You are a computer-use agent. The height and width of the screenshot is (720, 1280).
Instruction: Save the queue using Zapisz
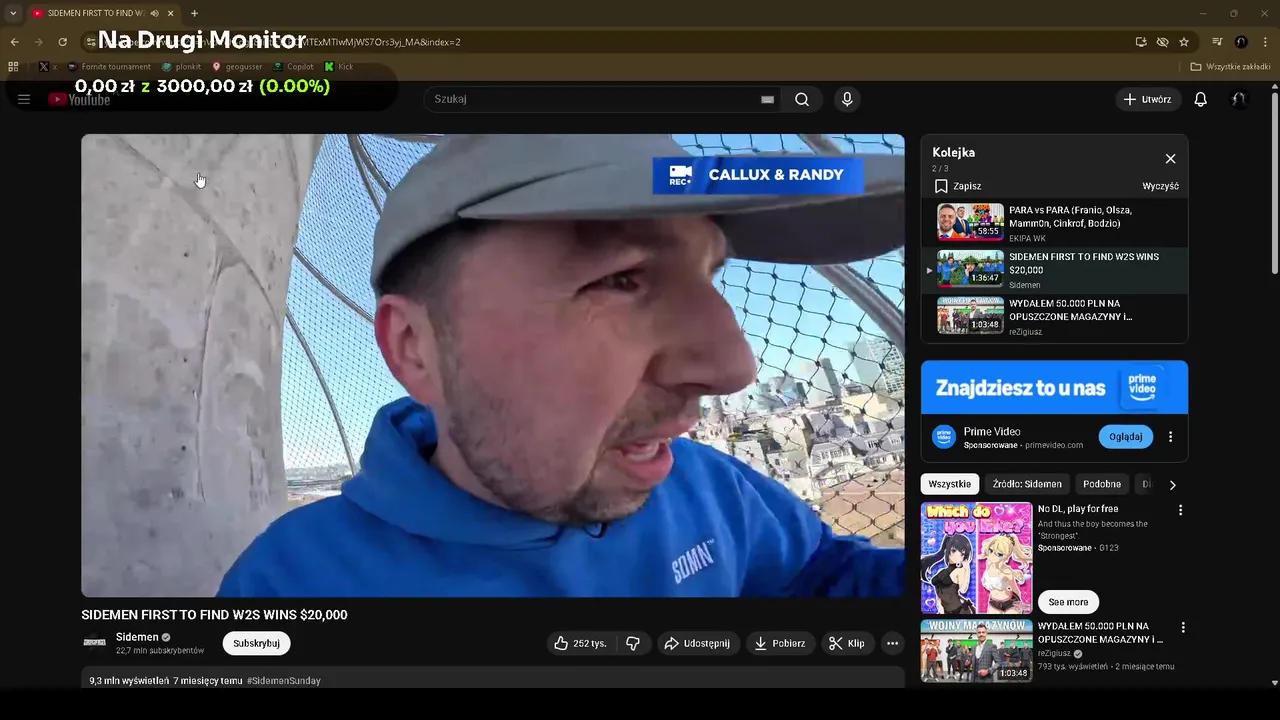pos(958,186)
